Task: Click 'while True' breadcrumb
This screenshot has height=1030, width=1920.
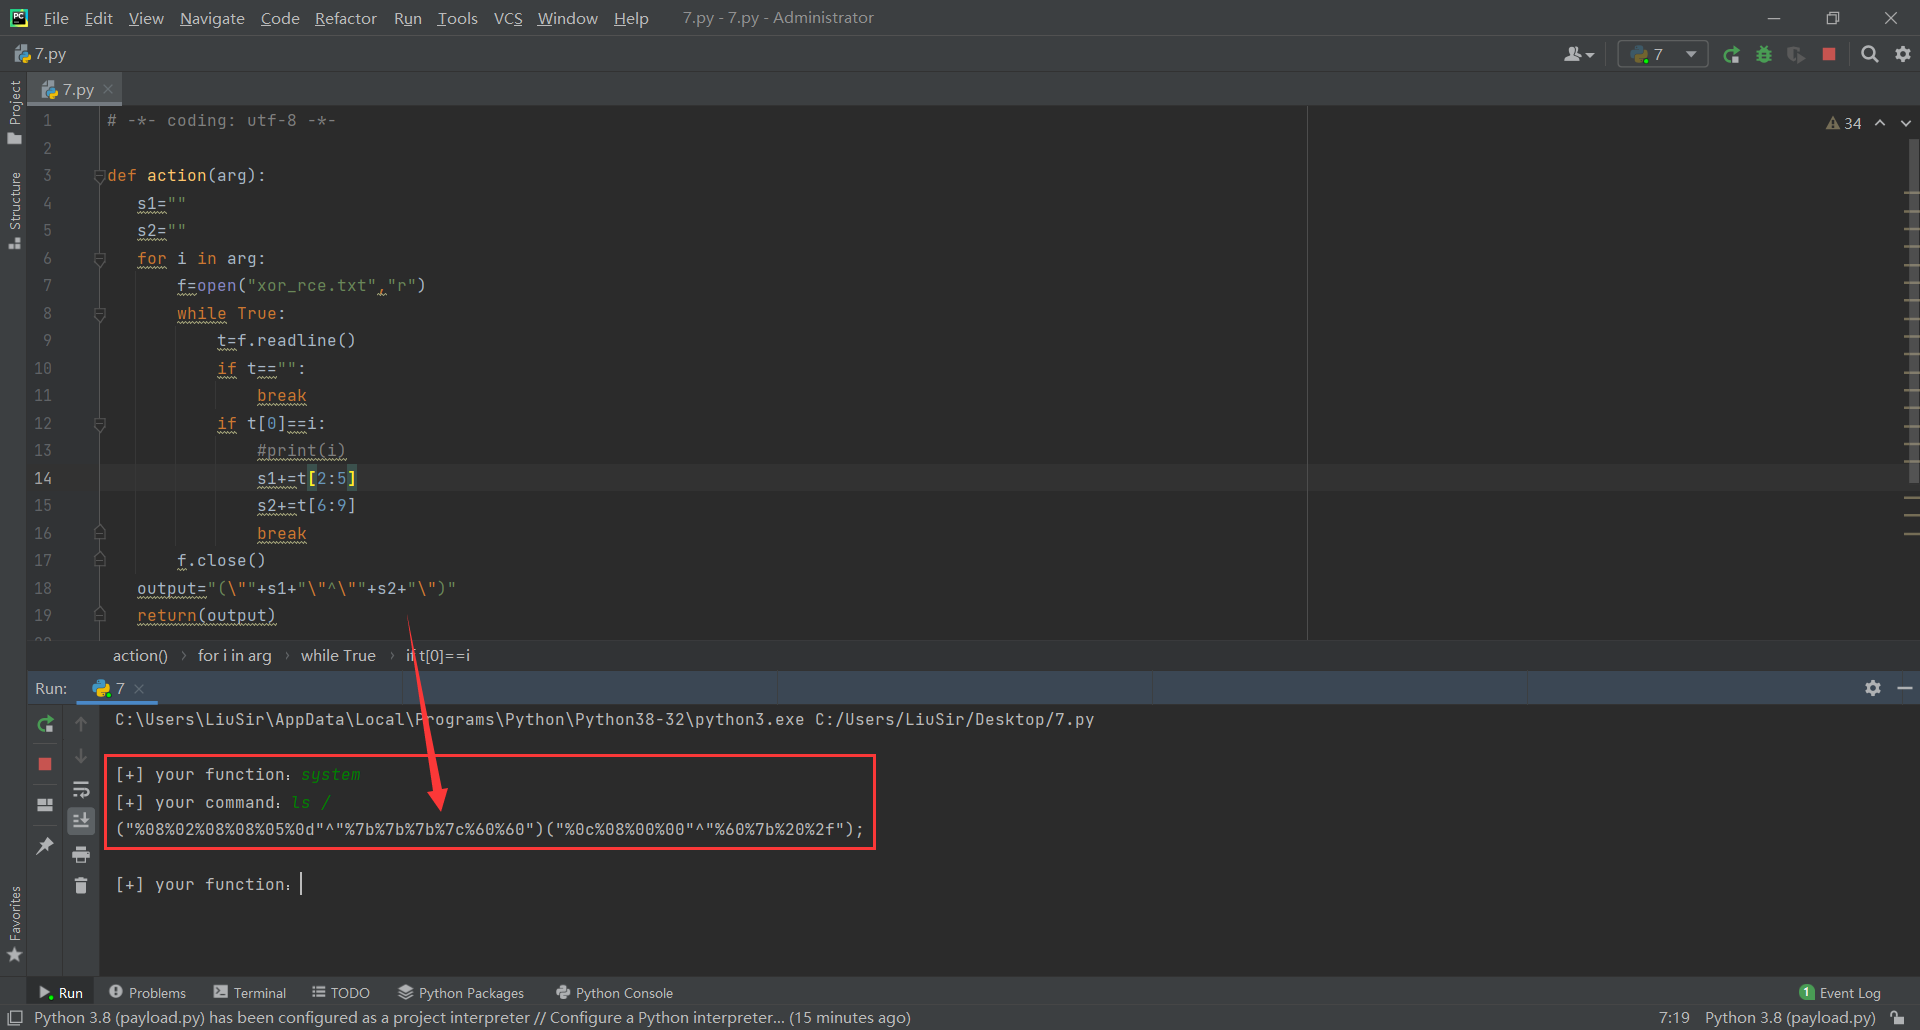Action: tap(338, 656)
